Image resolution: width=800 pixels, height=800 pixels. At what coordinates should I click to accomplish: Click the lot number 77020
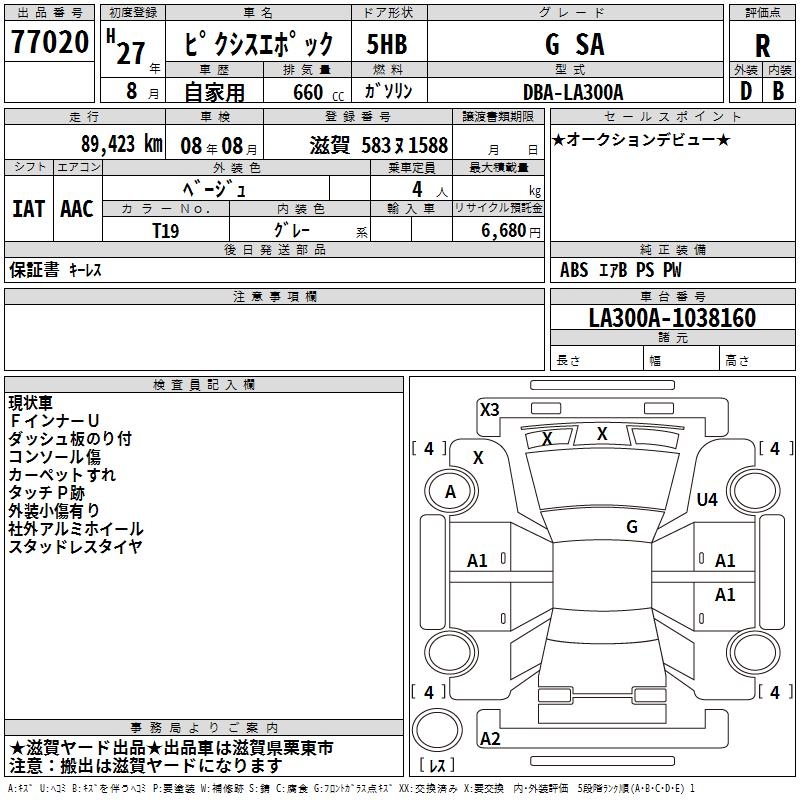point(49,42)
